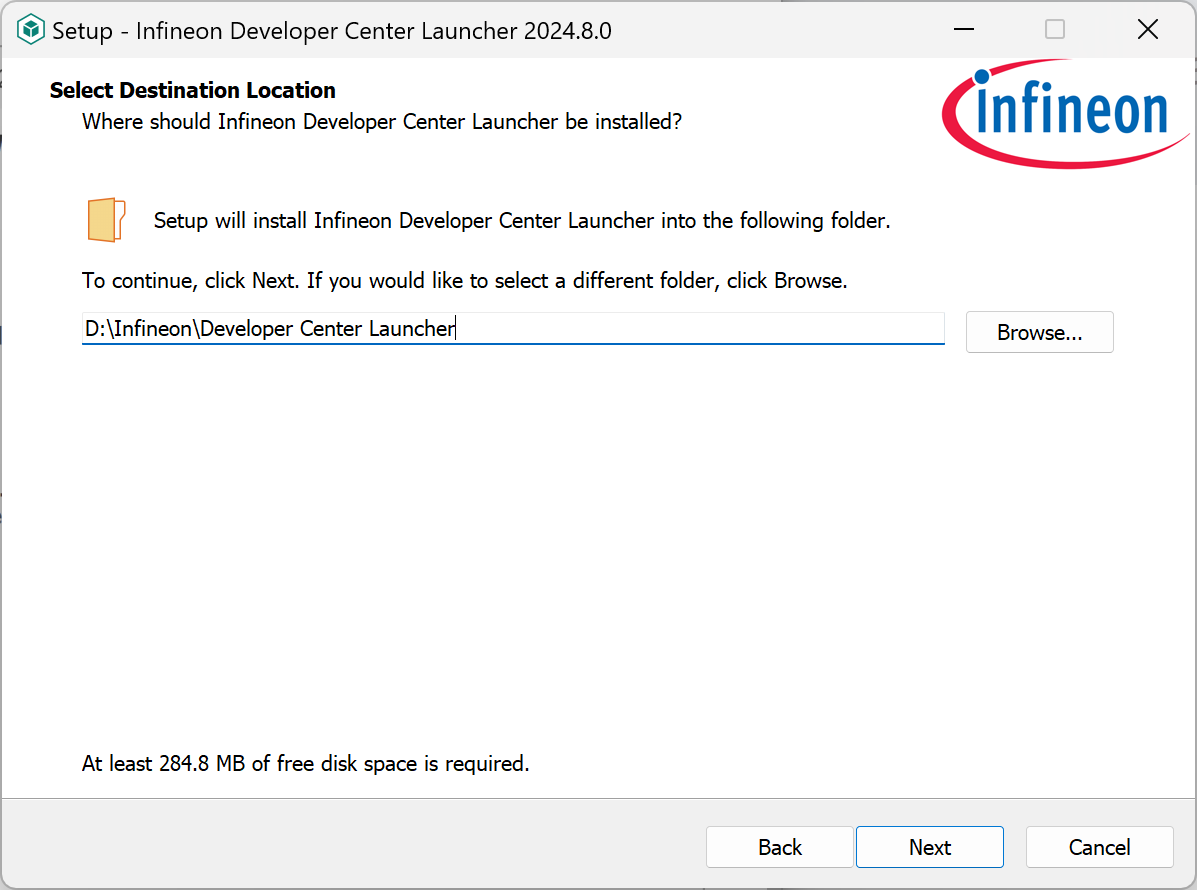
Task: Go Back to previous setup step
Action: click(779, 846)
